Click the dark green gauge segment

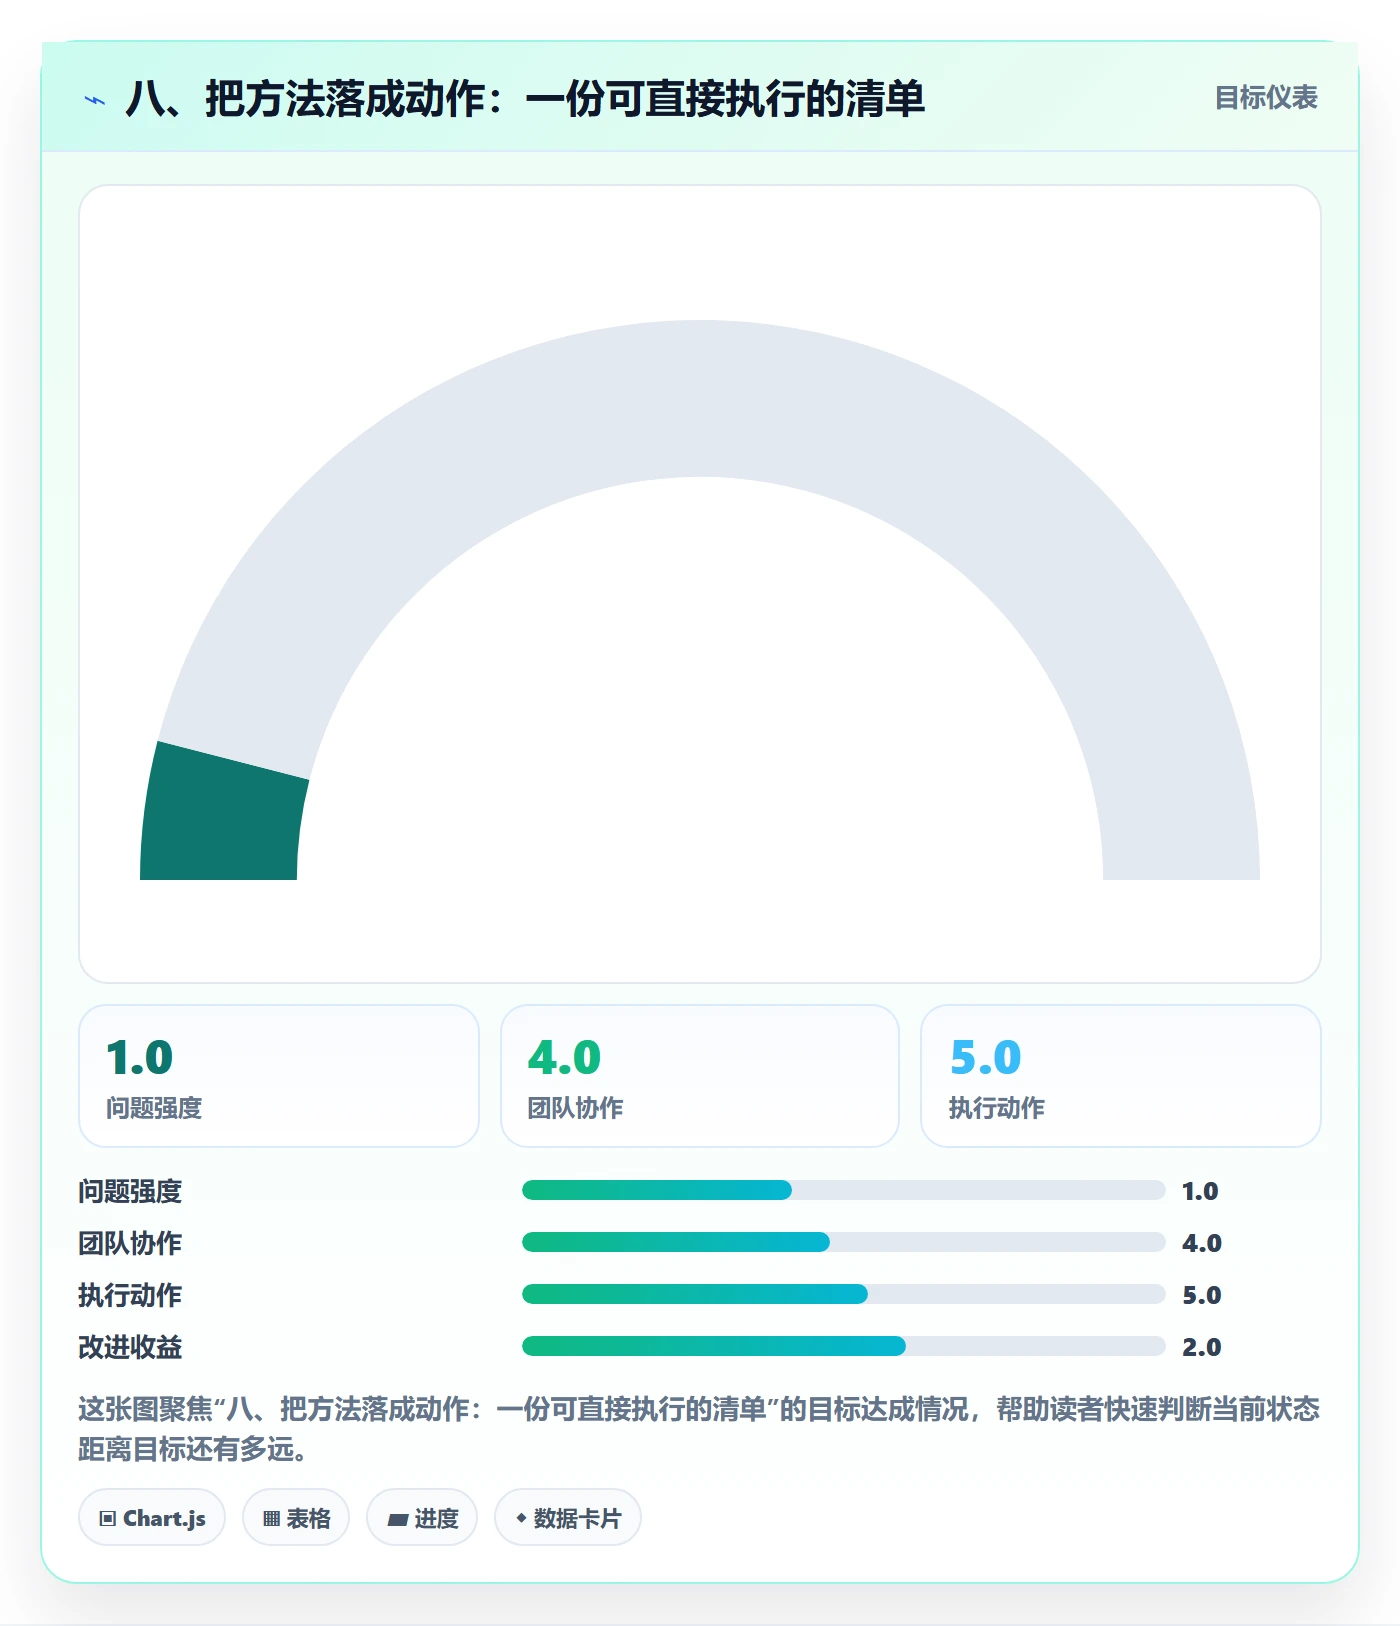222,822
